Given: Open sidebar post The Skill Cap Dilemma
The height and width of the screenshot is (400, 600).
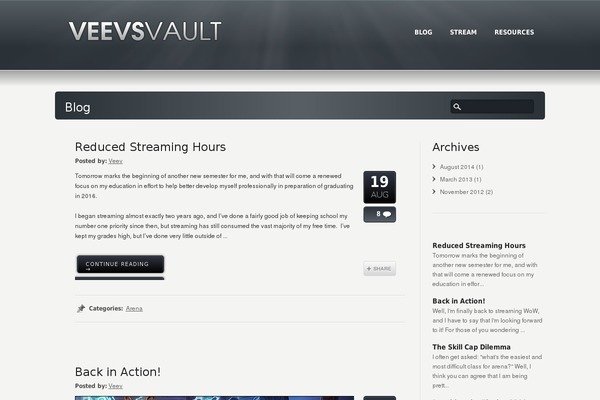Looking at the screenshot, I should [x=471, y=347].
